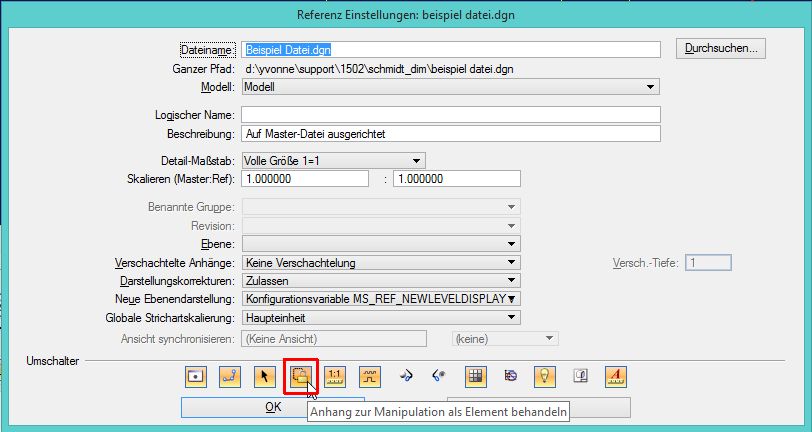Click the Ganzer Pfad file path text

click(379, 68)
